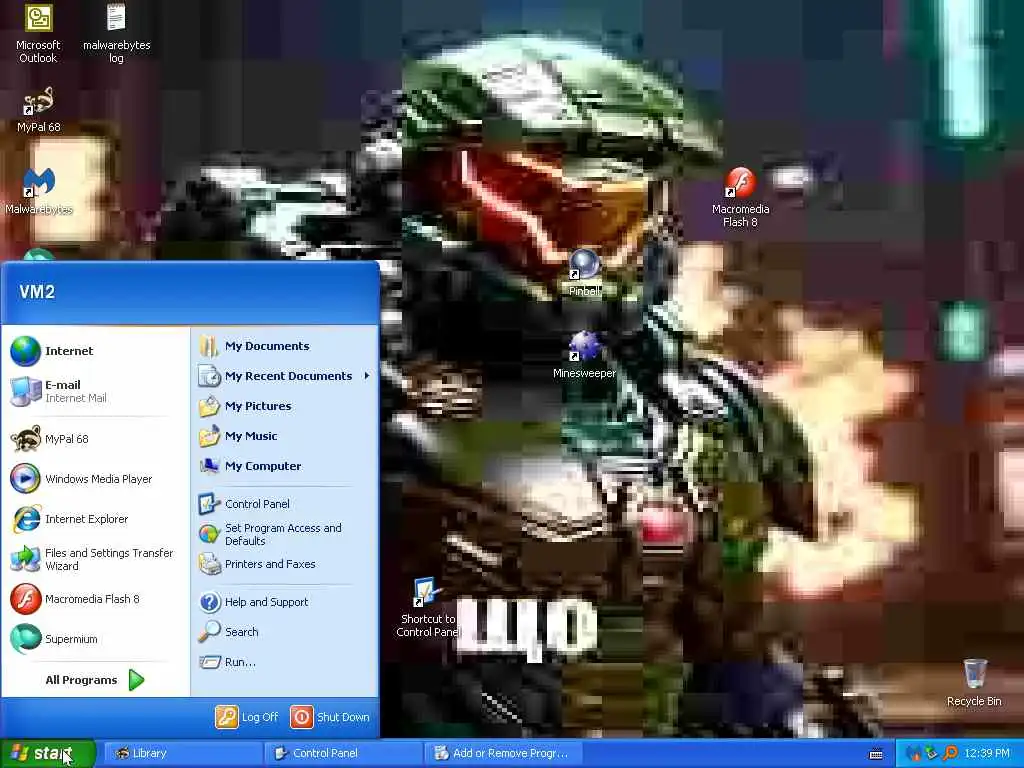Open Control Panel from Start menu
The height and width of the screenshot is (768, 1024).
coord(285,504)
